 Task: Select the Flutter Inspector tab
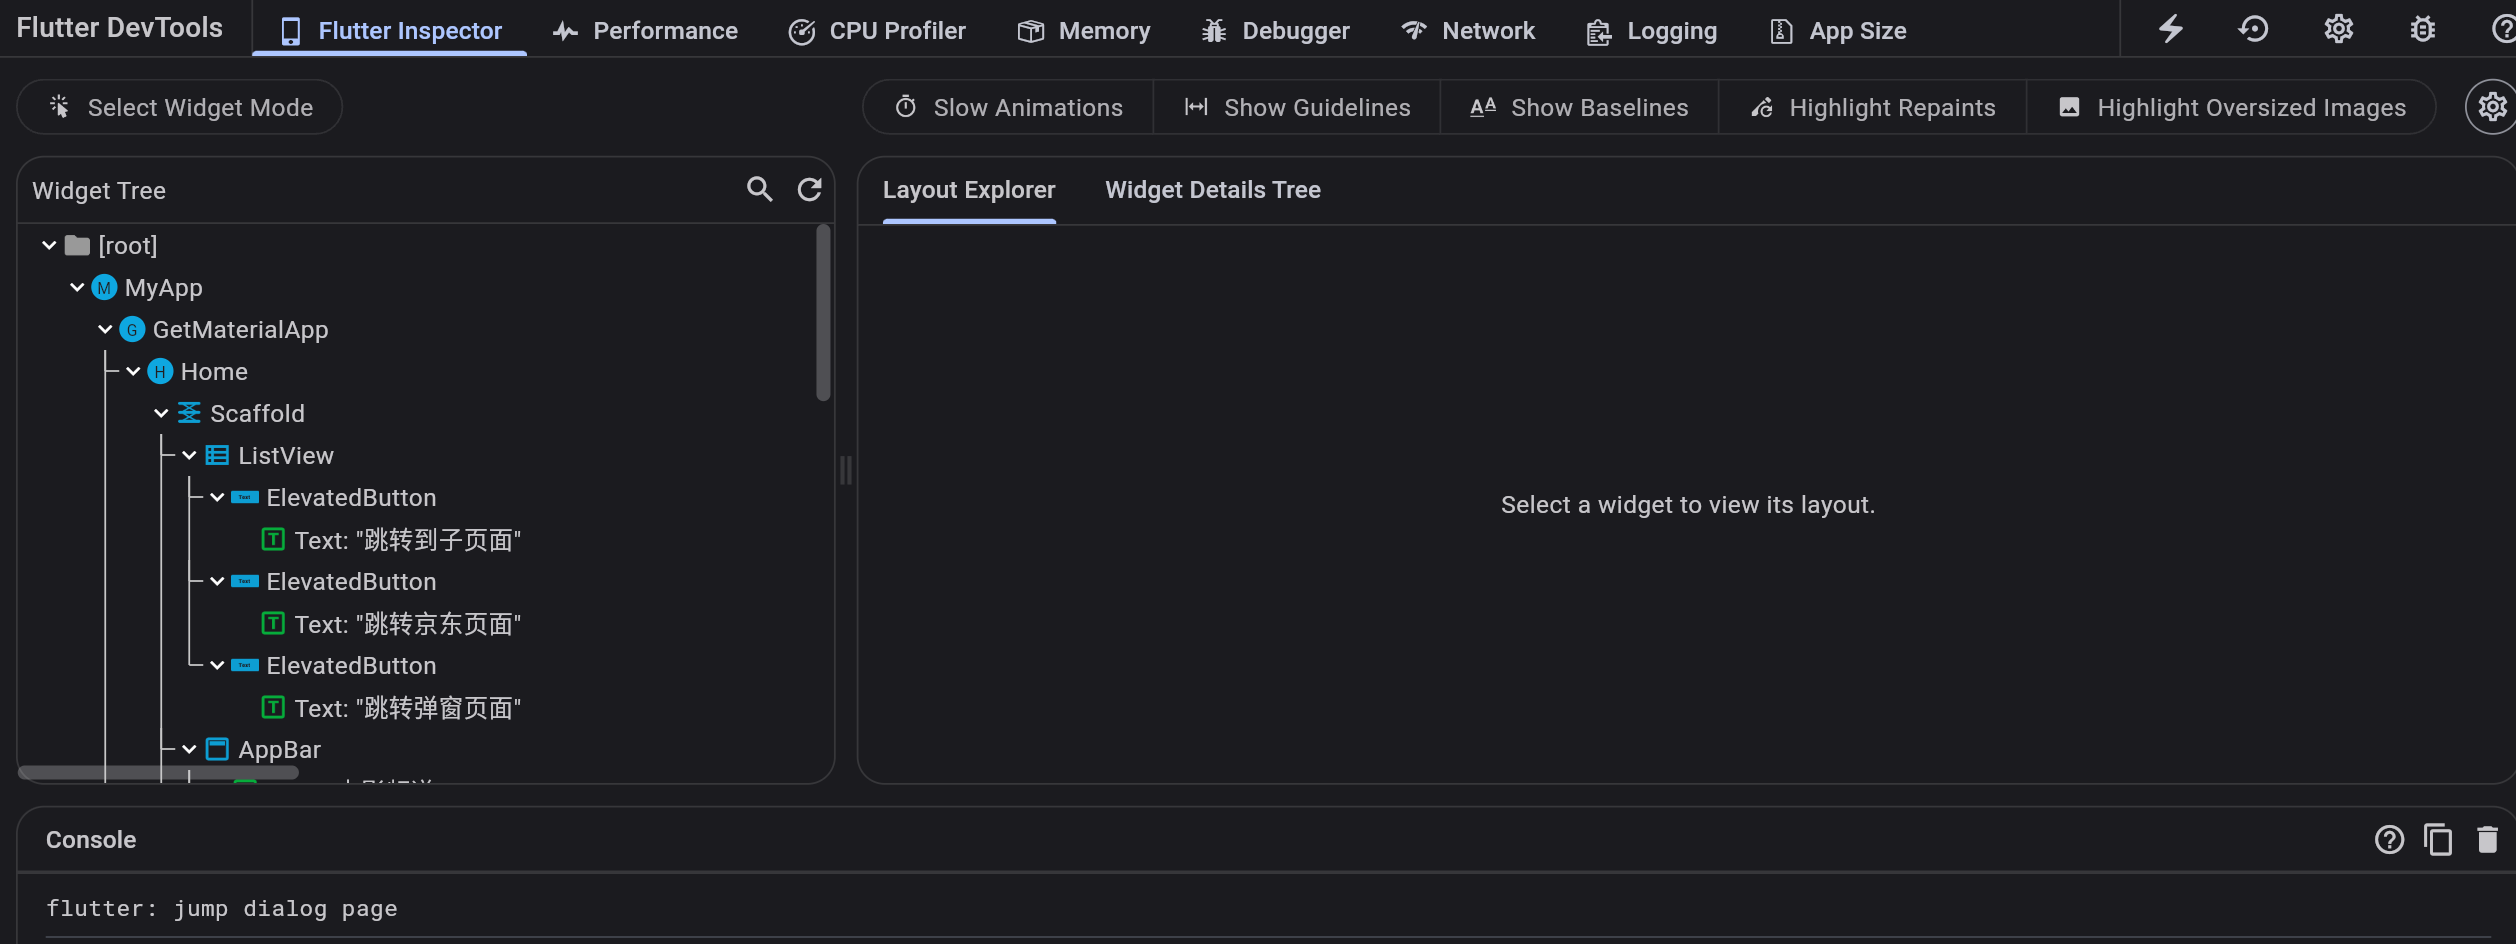[390, 31]
